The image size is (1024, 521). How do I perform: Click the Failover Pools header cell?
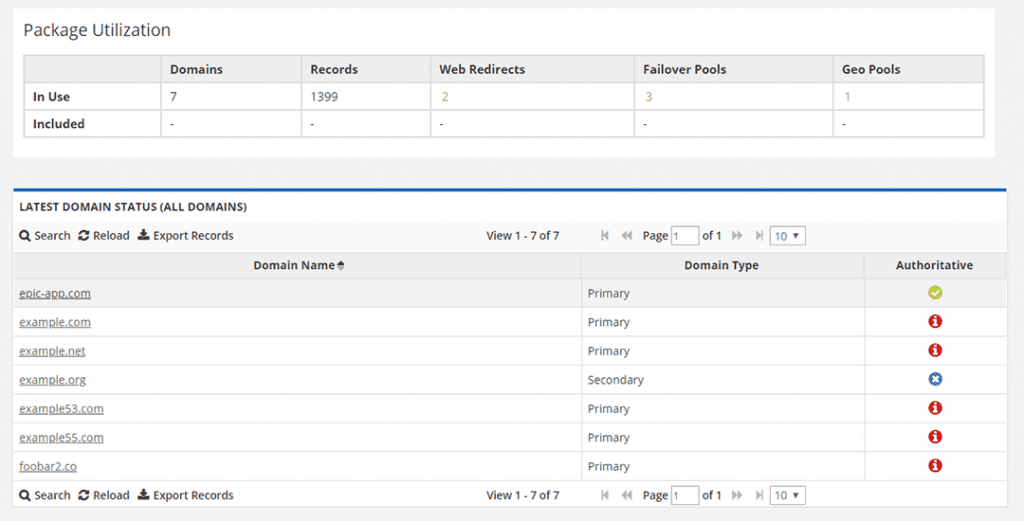733,69
